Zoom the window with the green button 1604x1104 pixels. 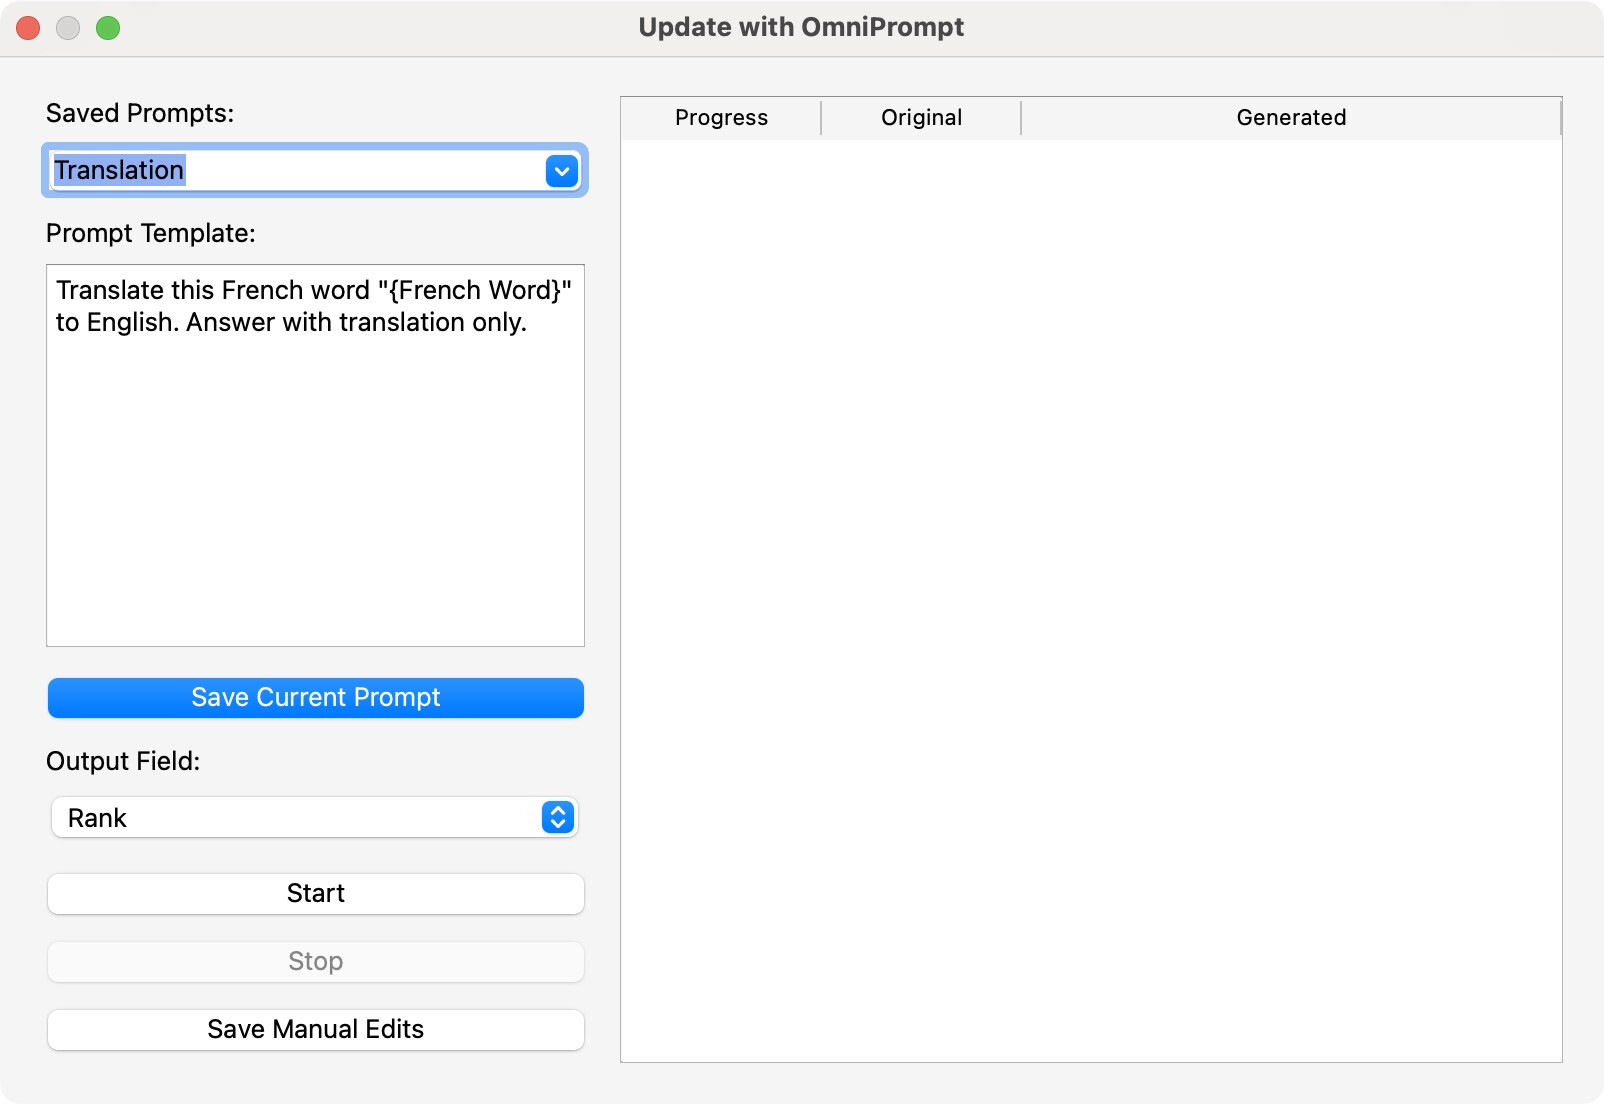(x=108, y=28)
